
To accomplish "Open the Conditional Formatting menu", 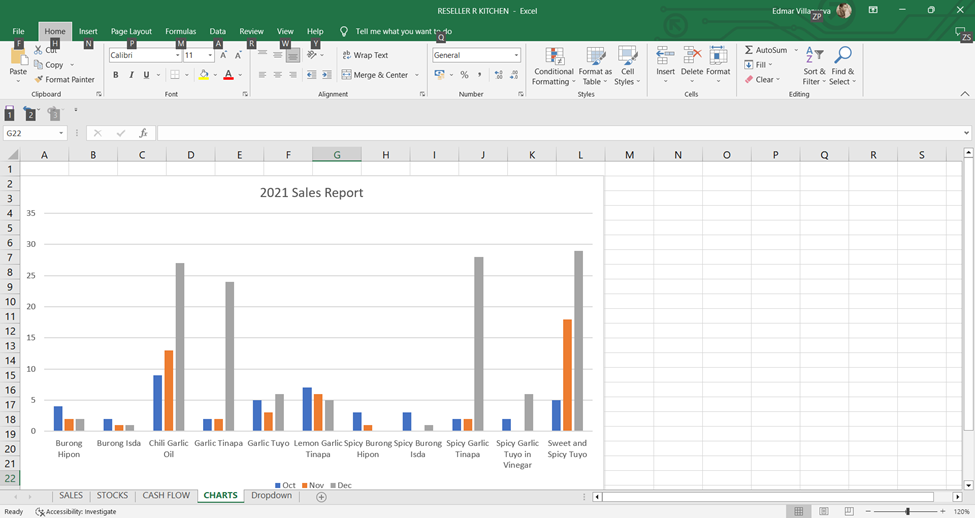I will [x=554, y=63].
